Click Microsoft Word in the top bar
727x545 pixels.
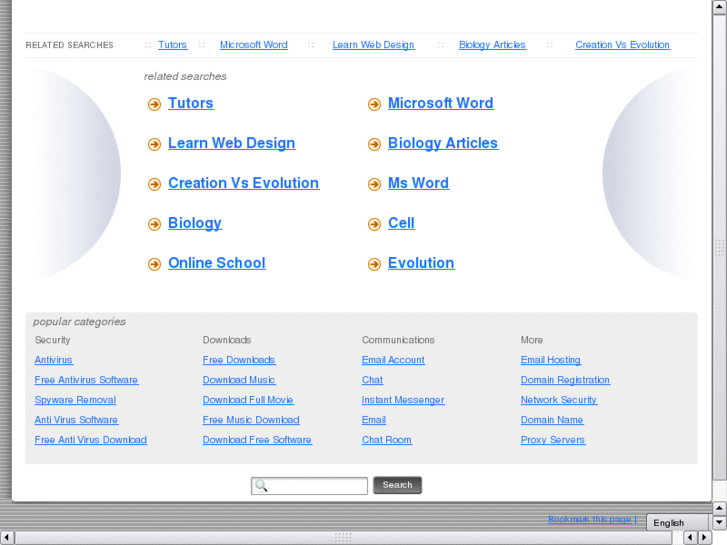coord(254,45)
